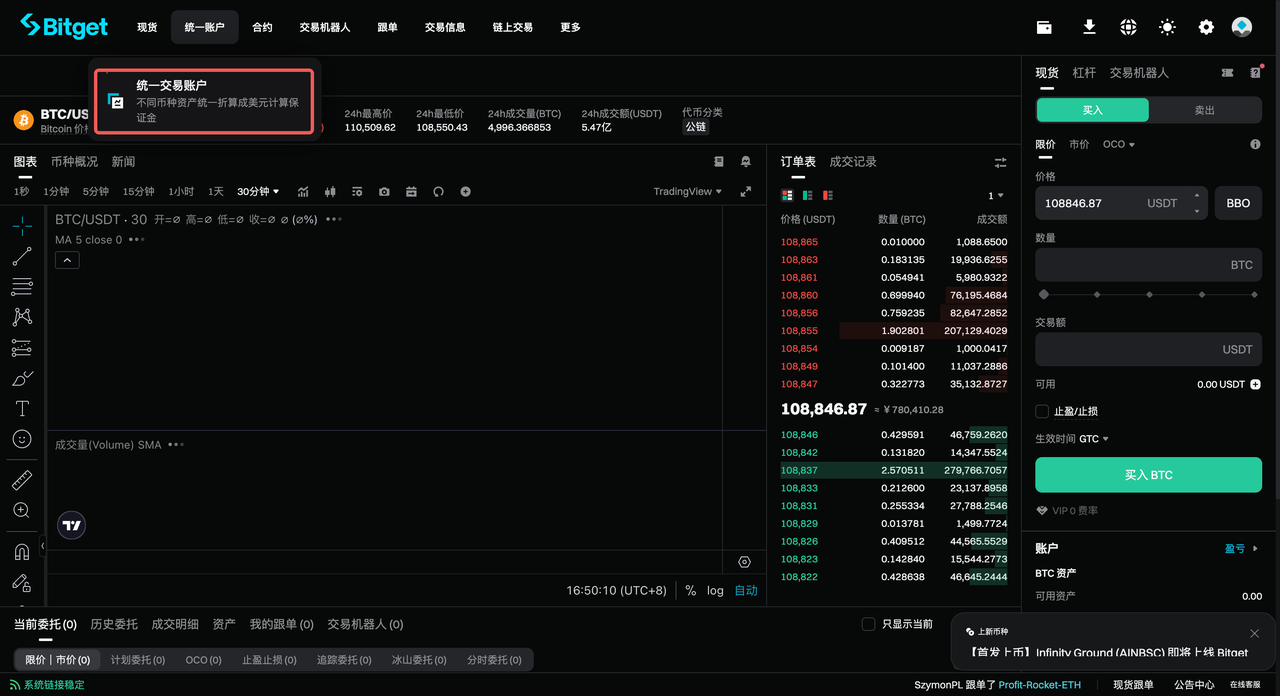Select the 统一交易账户 menu entry
The height and width of the screenshot is (696, 1280).
pyautogui.click(x=205, y=101)
